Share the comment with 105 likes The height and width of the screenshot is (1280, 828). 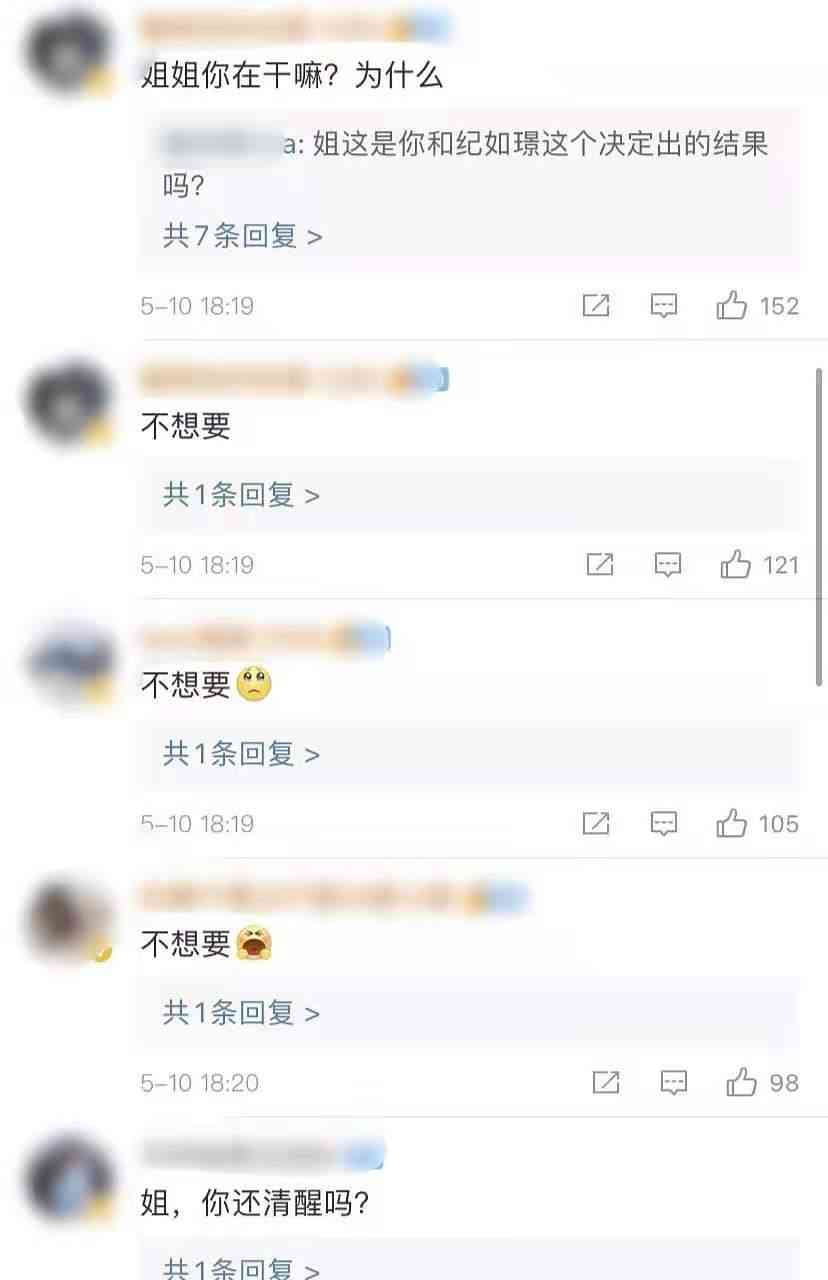(596, 824)
